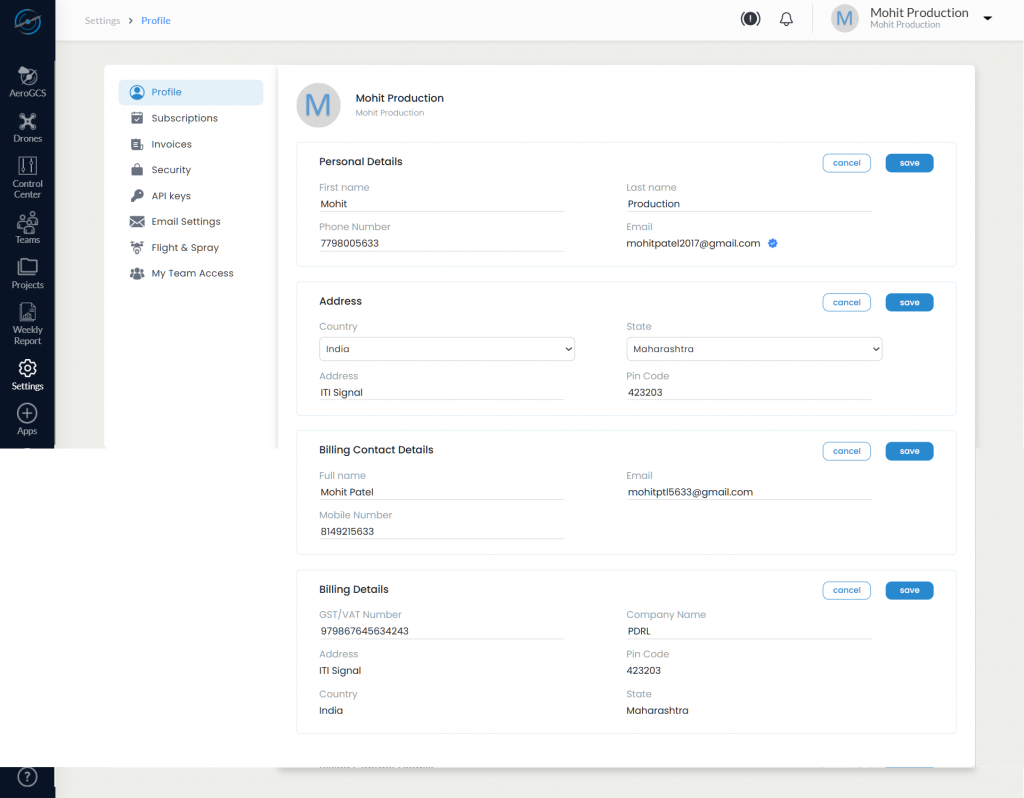Click the Settings breadcrumb link
This screenshot has height=798, width=1024.
click(103, 21)
